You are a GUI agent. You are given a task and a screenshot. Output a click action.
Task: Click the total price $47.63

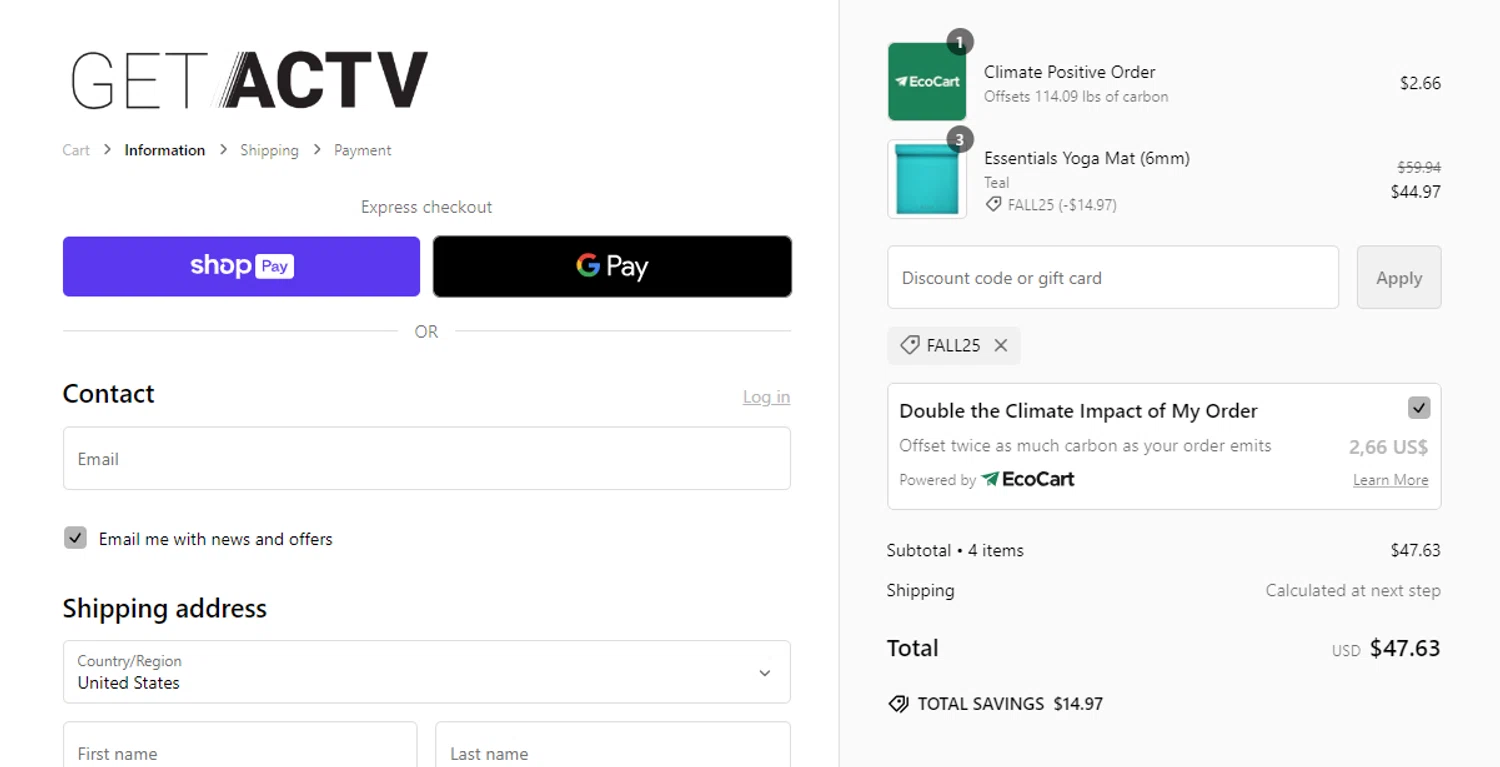pos(1404,648)
